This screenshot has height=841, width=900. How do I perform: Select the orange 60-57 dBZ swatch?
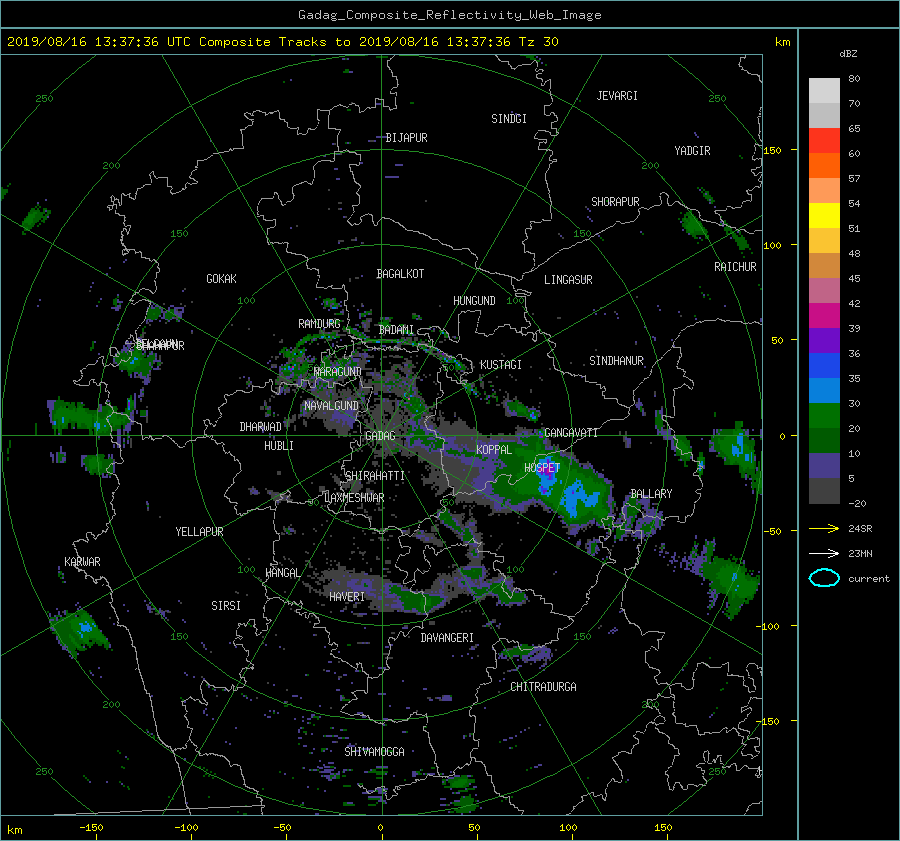point(824,165)
